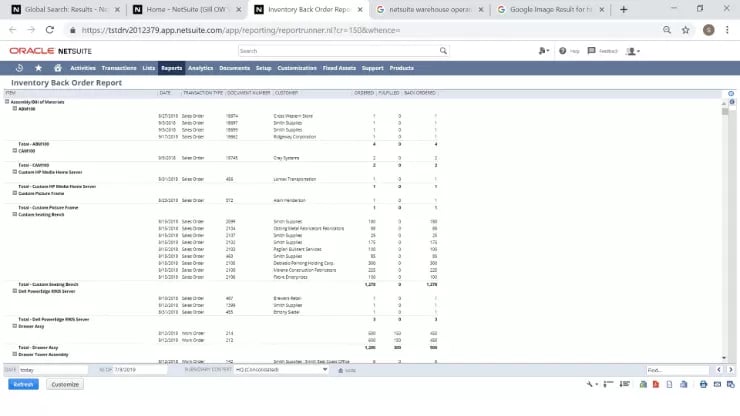Open the Subsidiary Context dropdown

click(x=281, y=370)
